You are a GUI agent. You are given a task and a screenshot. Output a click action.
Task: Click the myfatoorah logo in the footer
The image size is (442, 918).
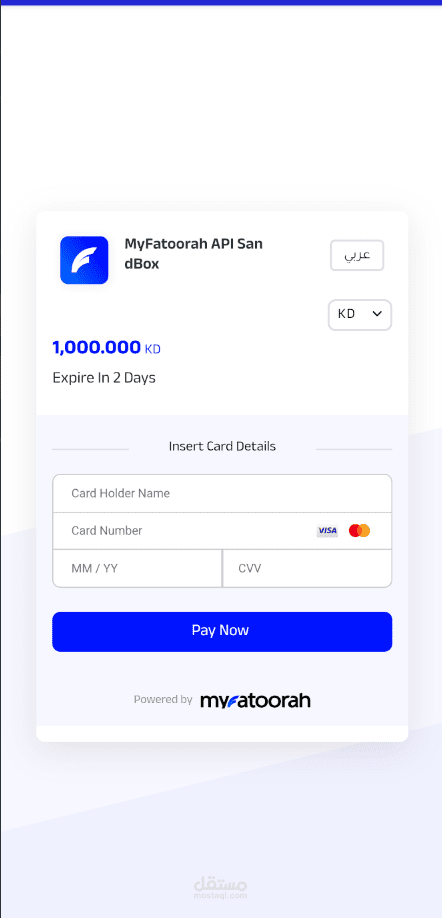pyautogui.click(x=255, y=700)
